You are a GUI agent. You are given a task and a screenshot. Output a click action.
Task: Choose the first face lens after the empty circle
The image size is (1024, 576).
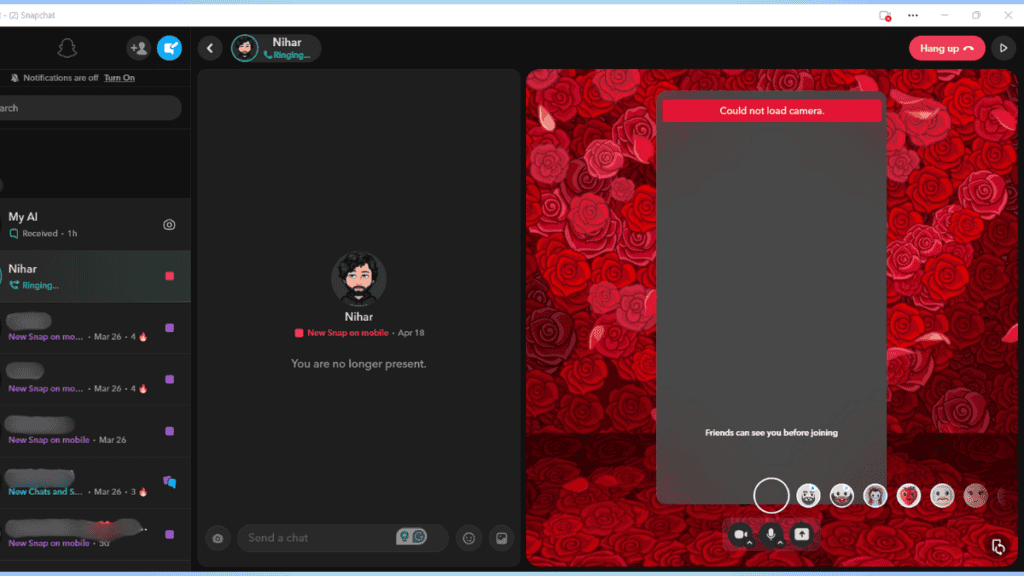click(x=808, y=496)
